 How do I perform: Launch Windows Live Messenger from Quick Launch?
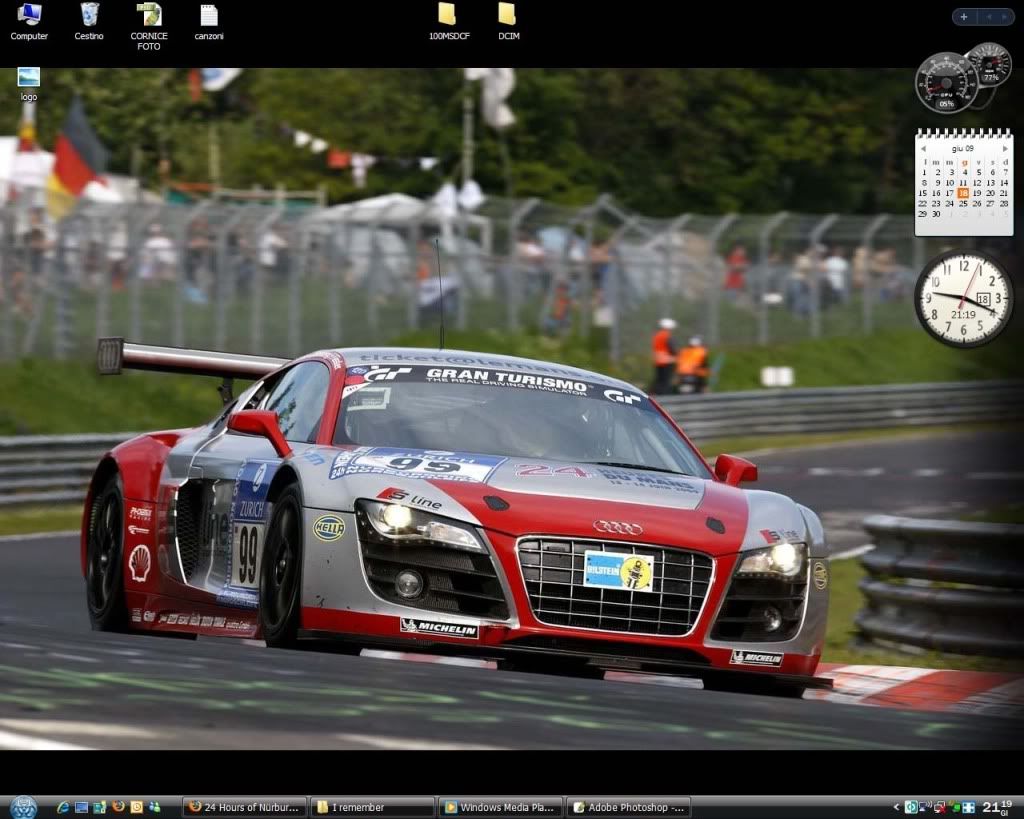pyautogui.click(x=155, y=807)
